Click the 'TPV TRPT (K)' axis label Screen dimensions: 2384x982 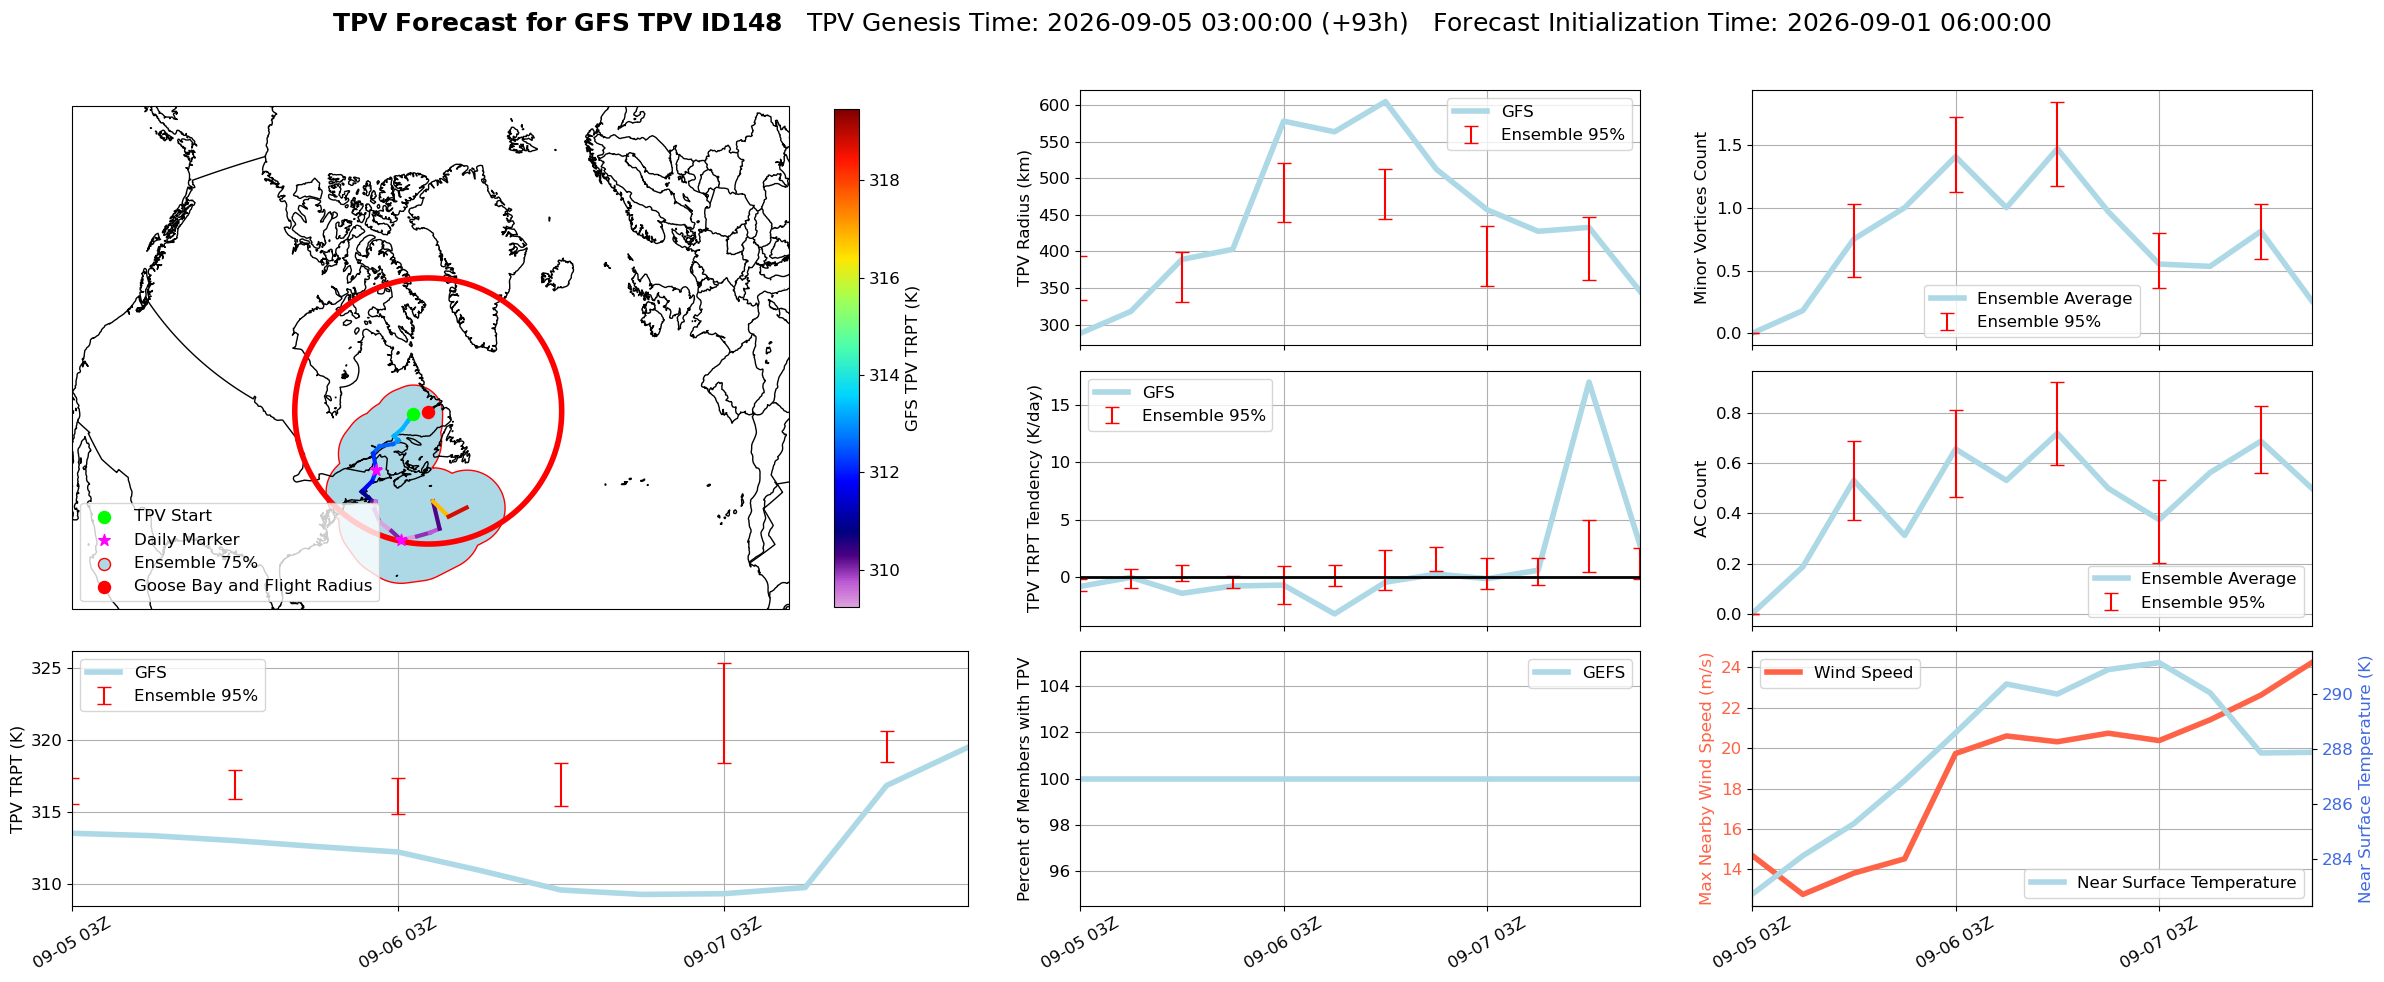[16, 779]
